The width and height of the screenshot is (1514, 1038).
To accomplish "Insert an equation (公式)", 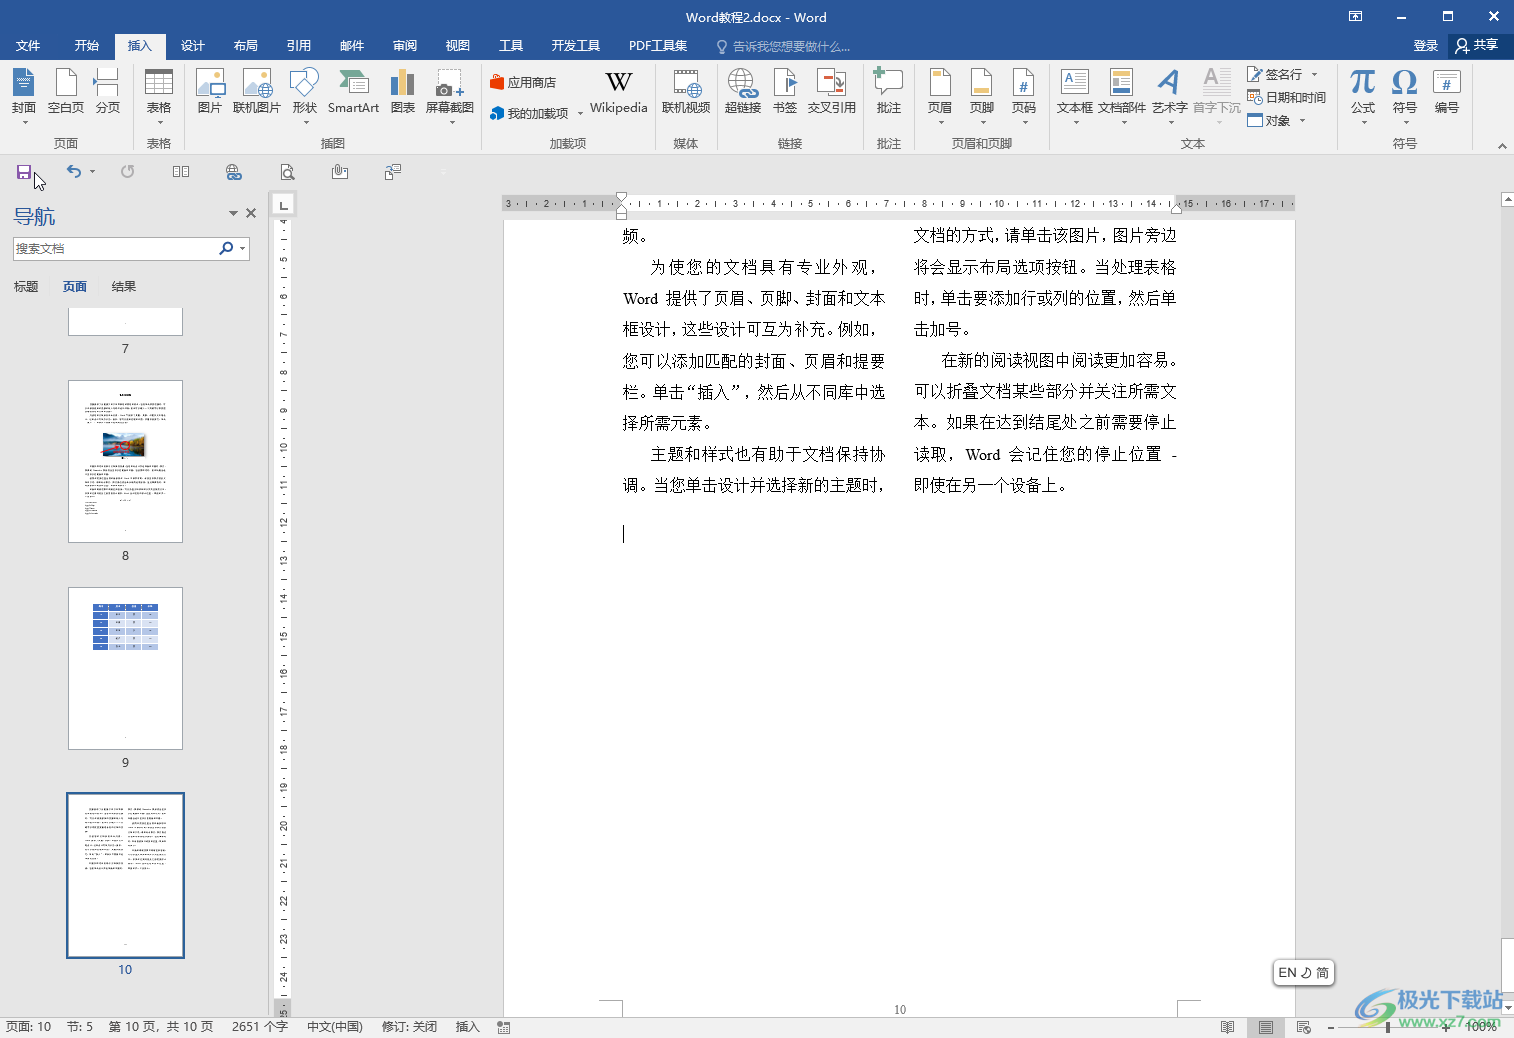I will click(x=1363, y=96).
